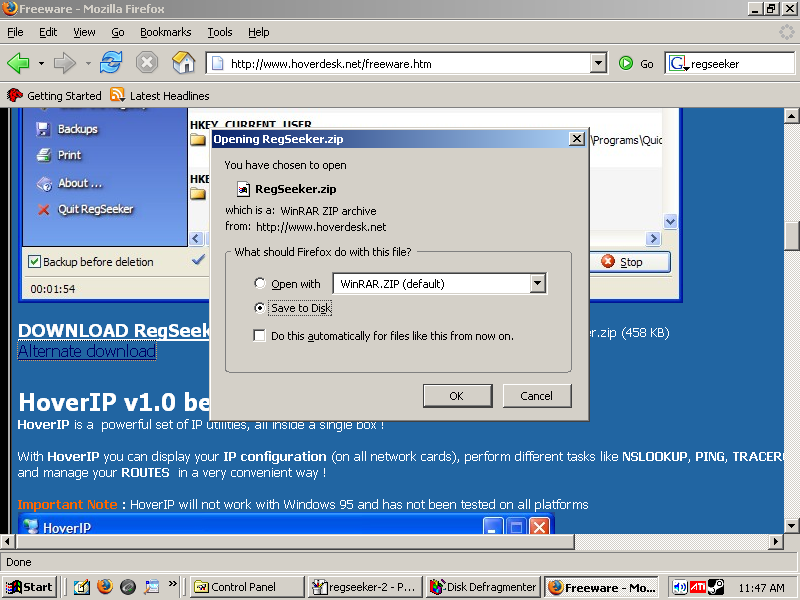Click the Reload page icon
The image size is (800, 600).
[x=110, y=63]
